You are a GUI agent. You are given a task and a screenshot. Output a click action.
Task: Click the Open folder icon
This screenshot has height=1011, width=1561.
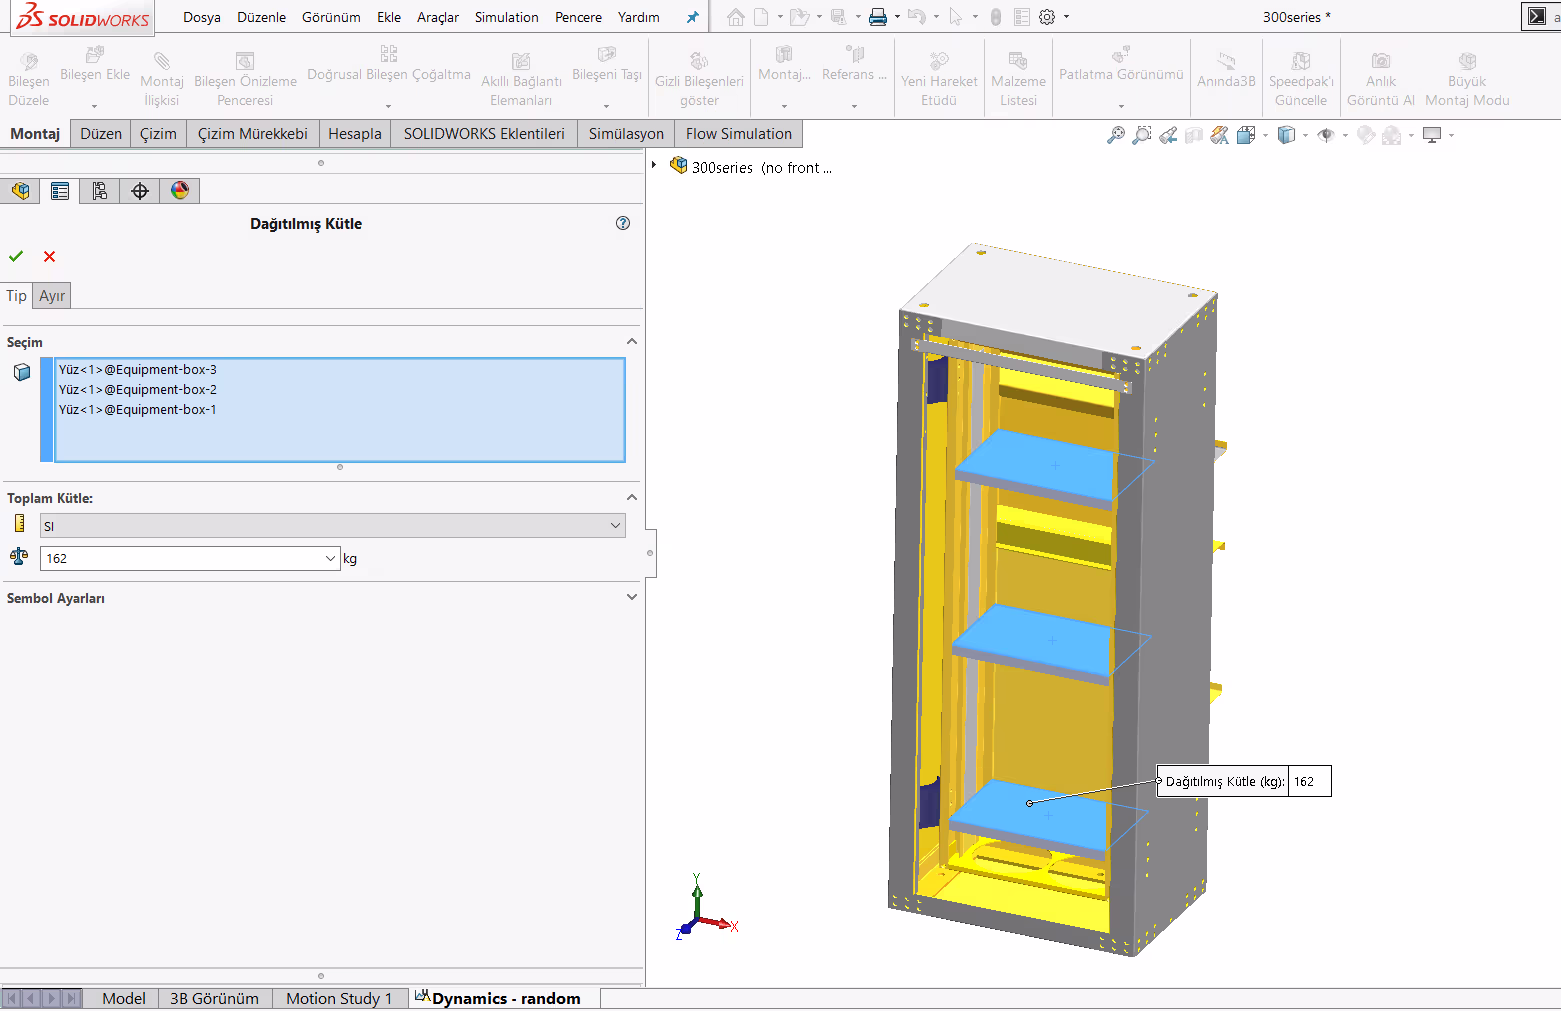tap(798, 17)
